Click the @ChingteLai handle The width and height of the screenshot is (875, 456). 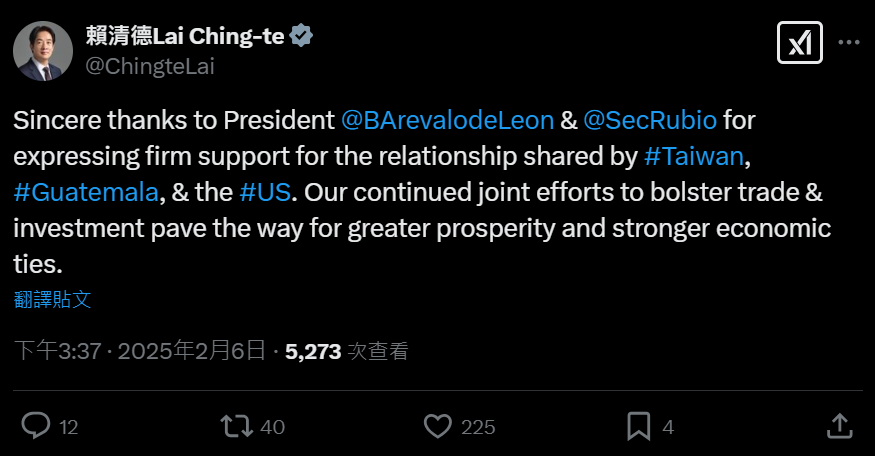(x=150, y=67)
